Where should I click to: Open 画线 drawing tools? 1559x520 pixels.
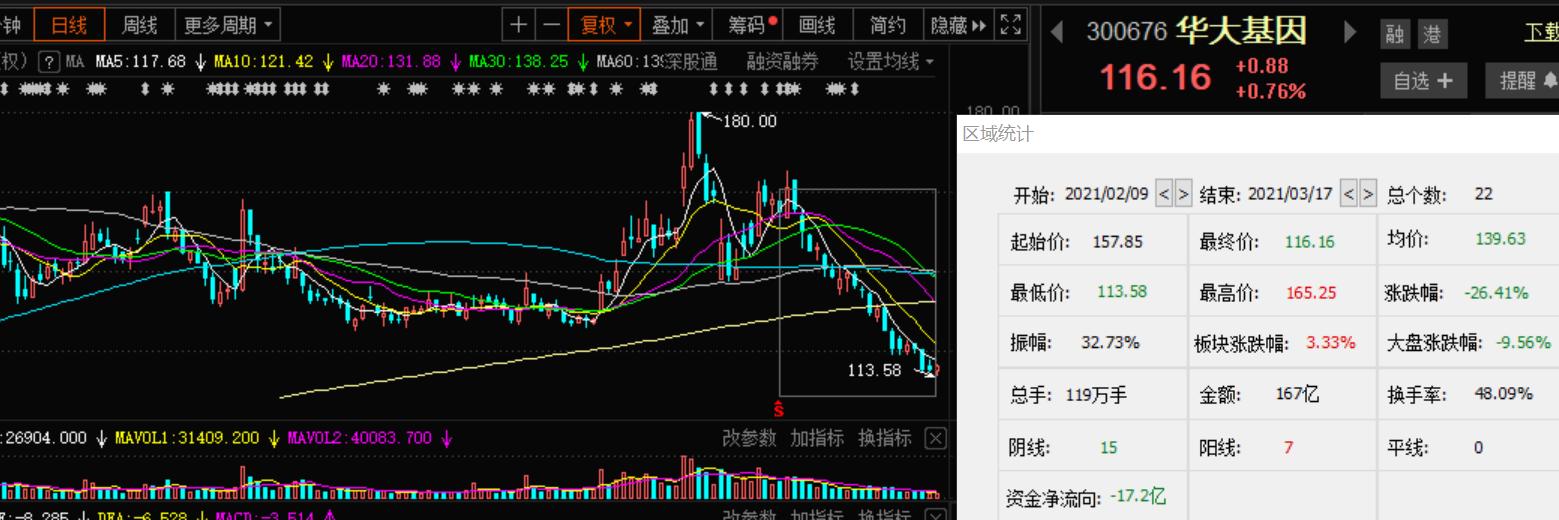tap(817, 24)
